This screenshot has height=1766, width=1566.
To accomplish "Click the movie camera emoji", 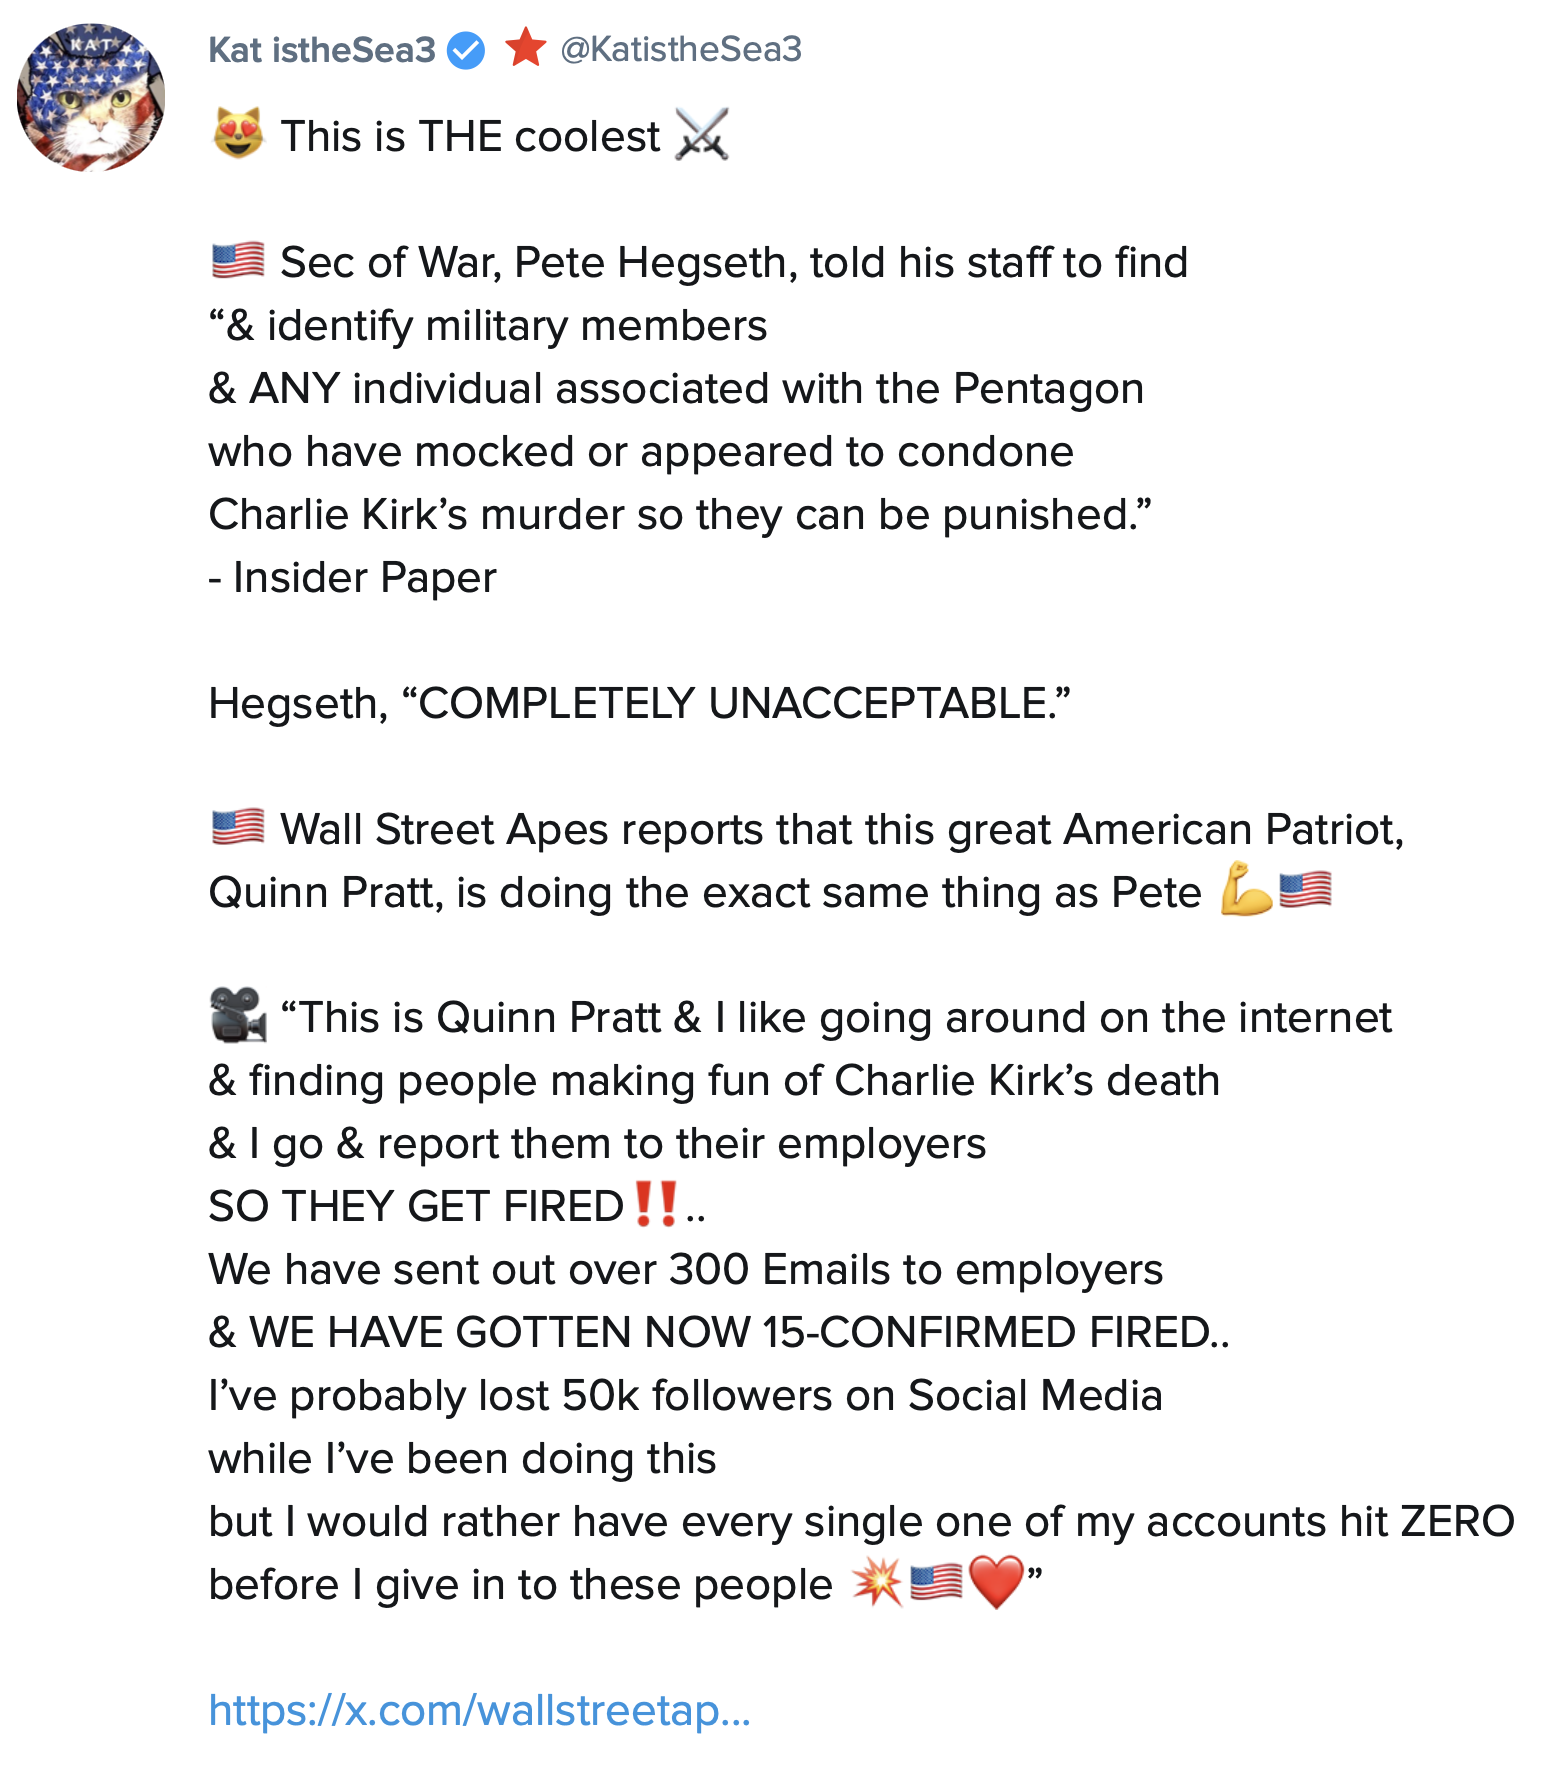I will 238,1015.
